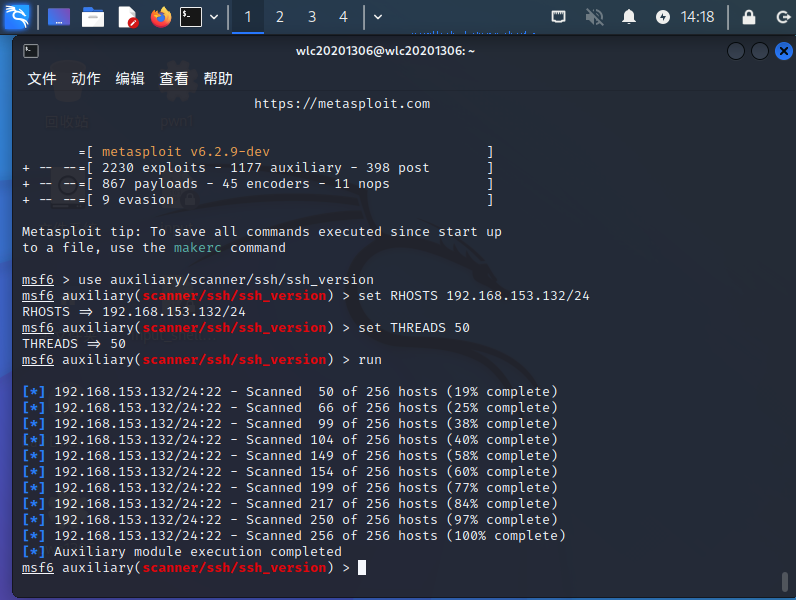
Task: Open the terminal emulator launcher
Action: 191,17
